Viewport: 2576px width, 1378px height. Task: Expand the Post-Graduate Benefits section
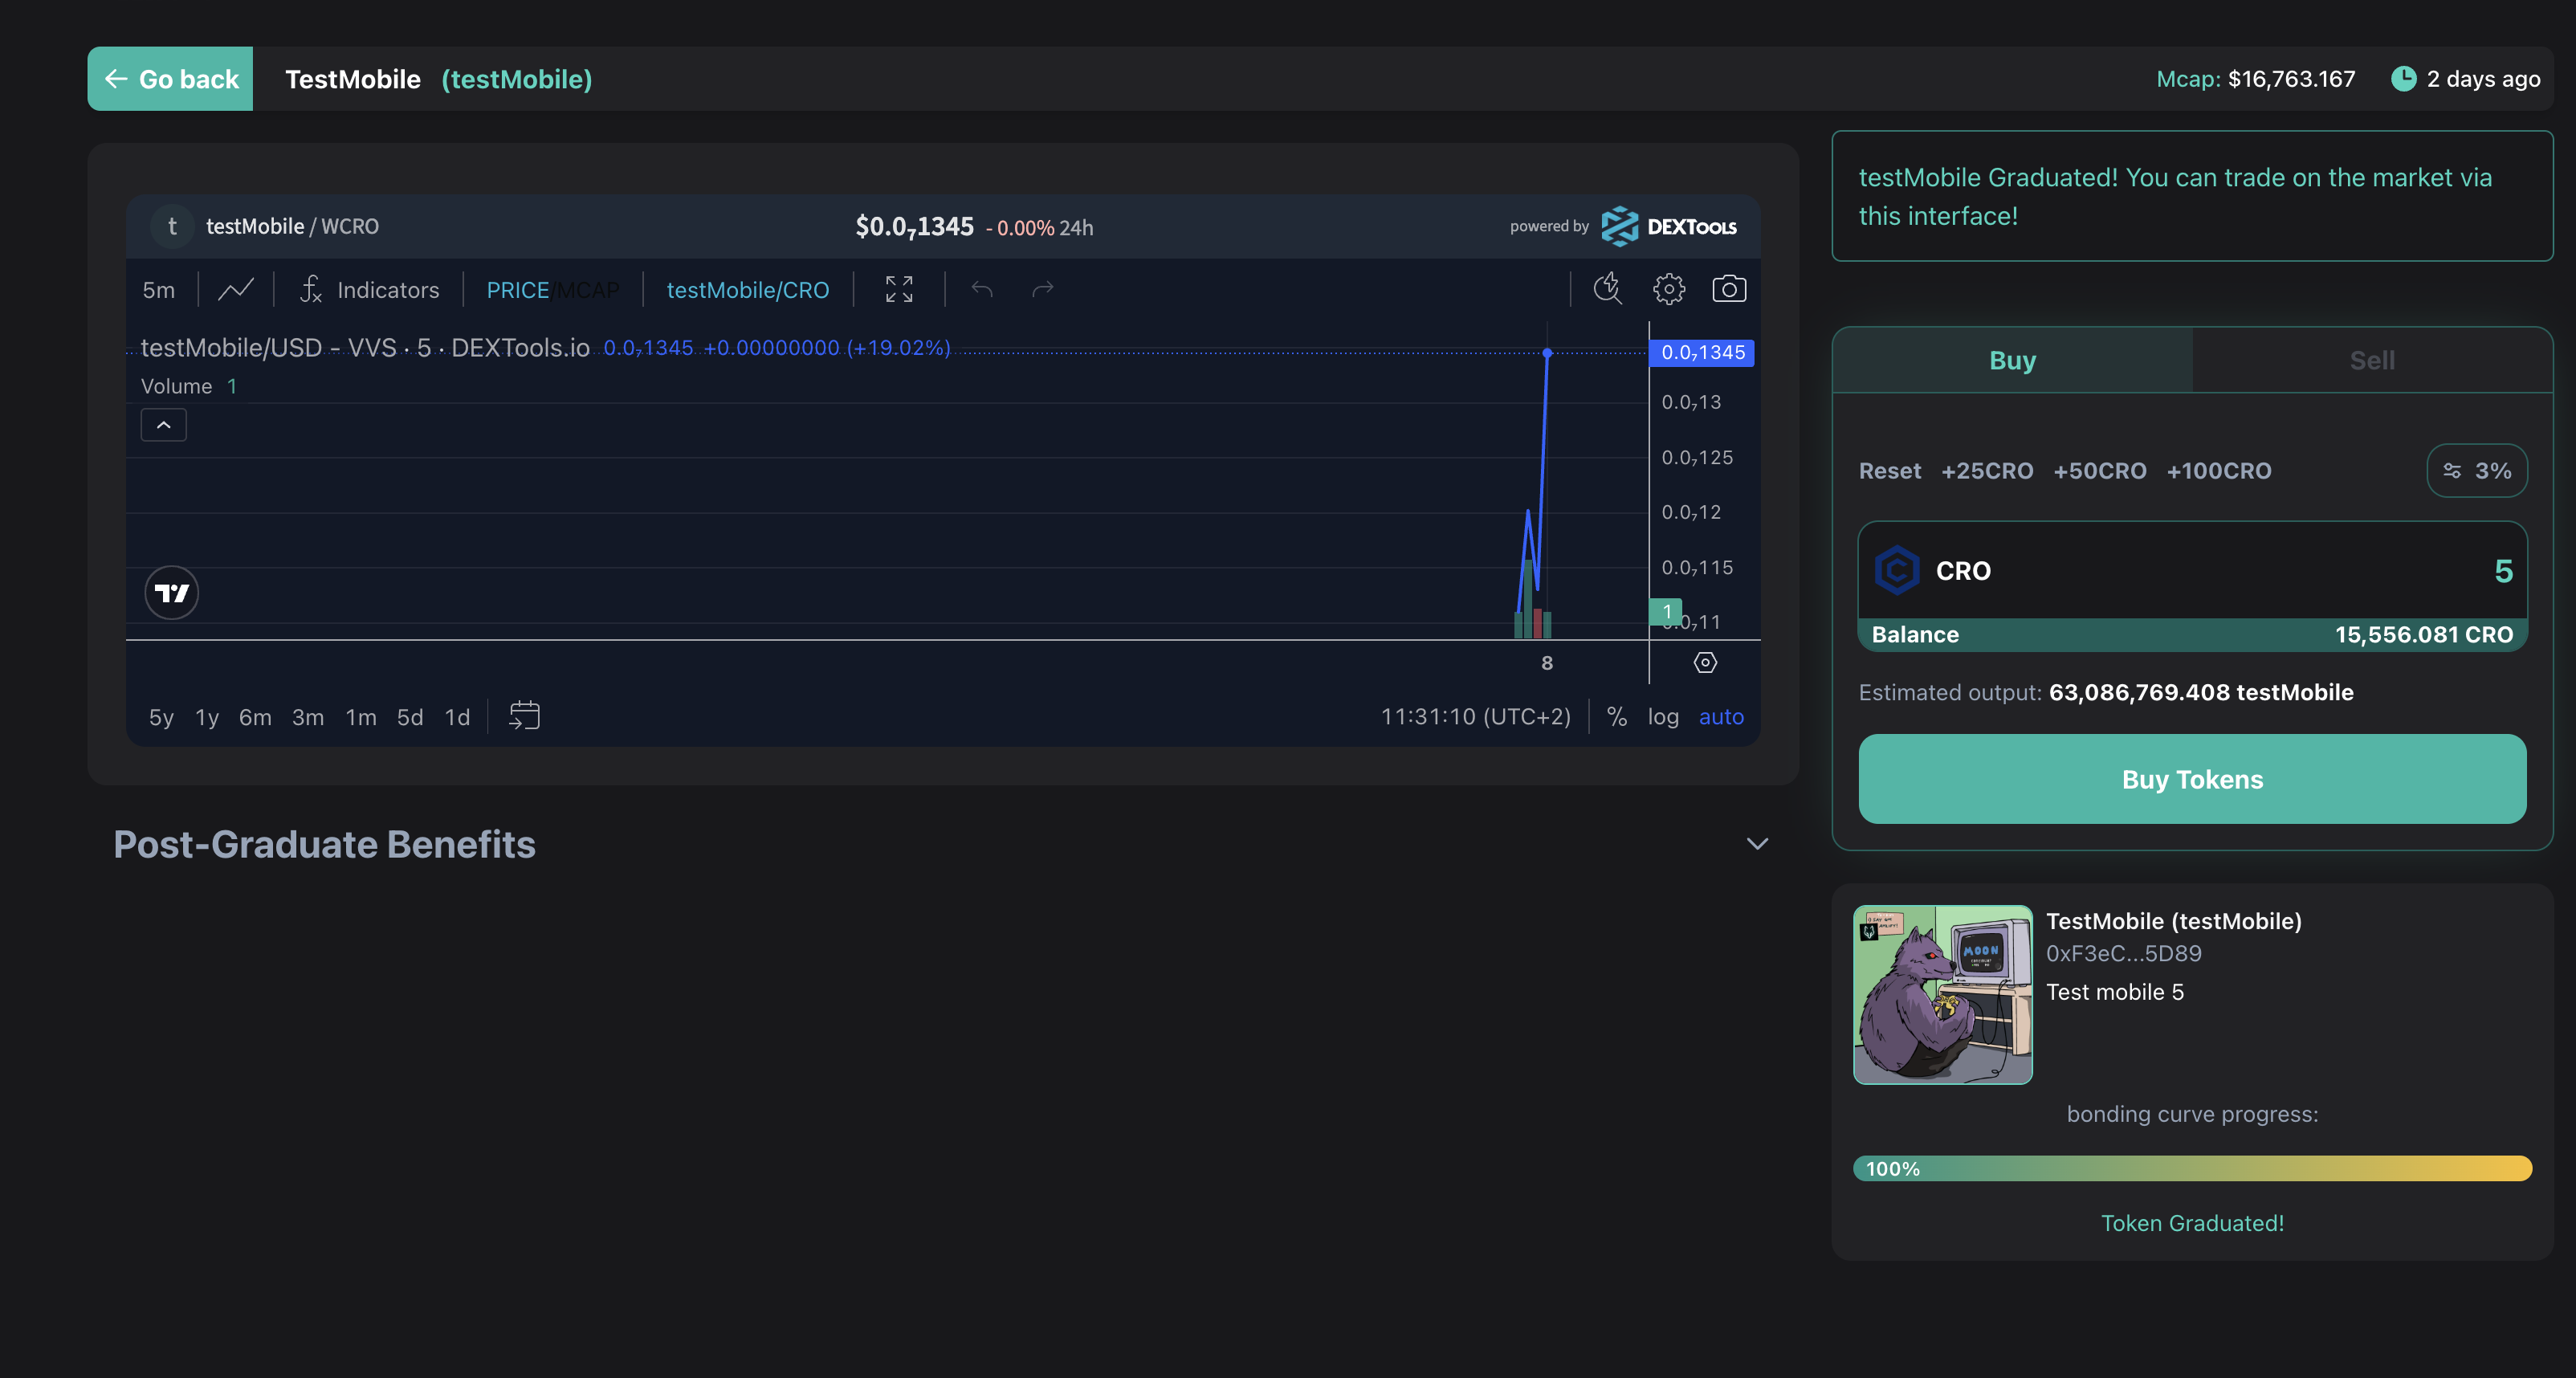click(x=1757, y=844)
